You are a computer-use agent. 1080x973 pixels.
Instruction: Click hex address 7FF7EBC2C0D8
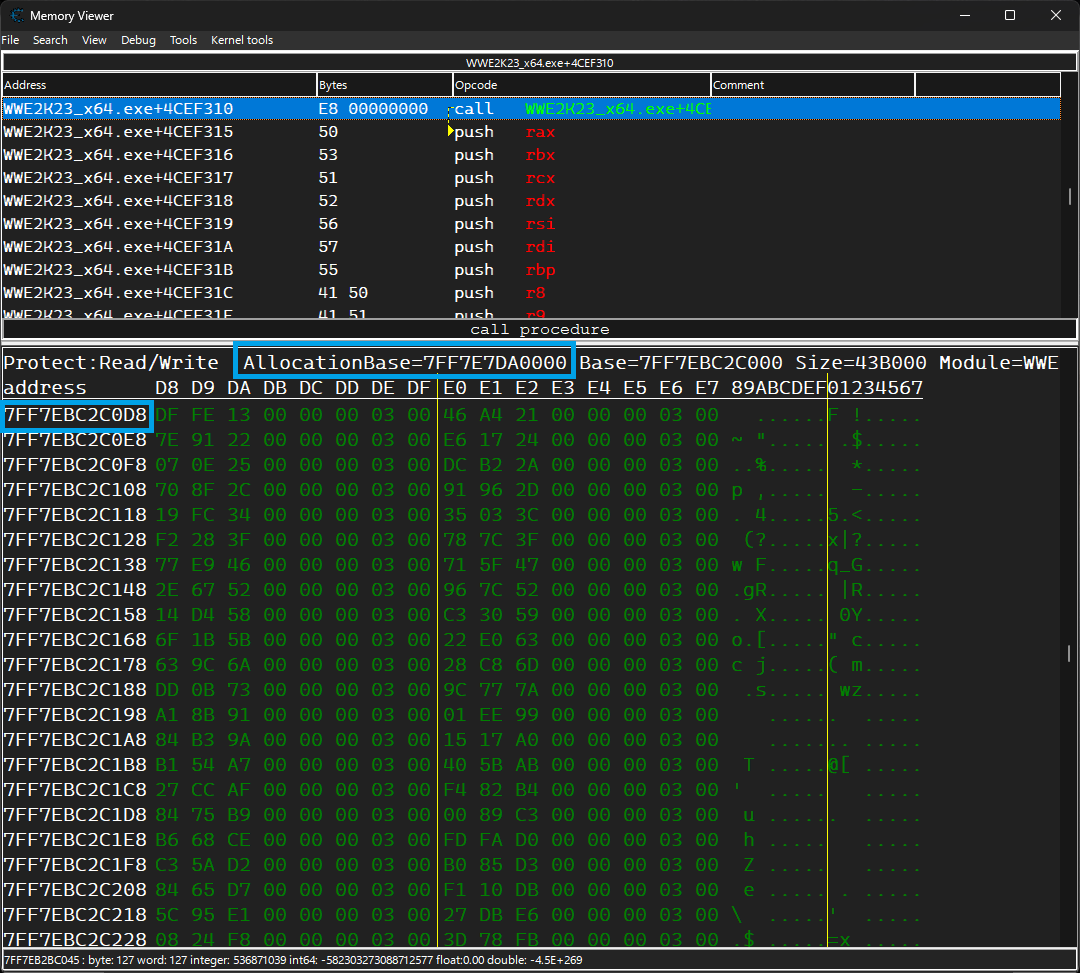pyautogui.click(x=76, y=415)
